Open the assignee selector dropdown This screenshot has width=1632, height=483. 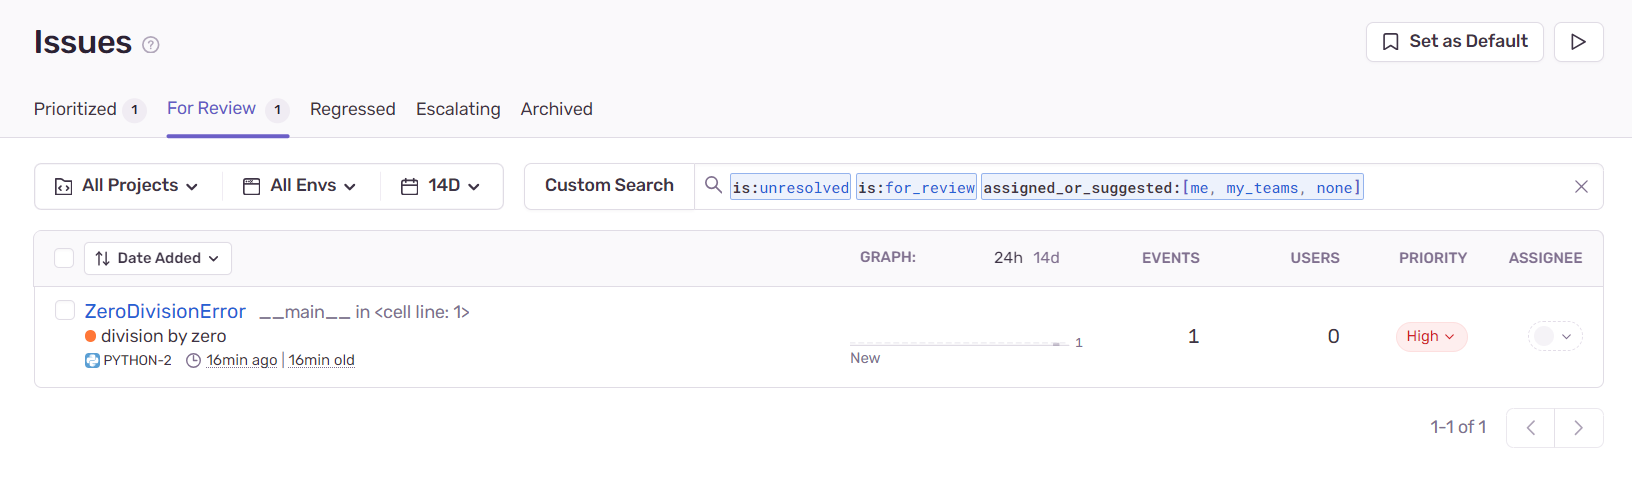point(1555,337)
